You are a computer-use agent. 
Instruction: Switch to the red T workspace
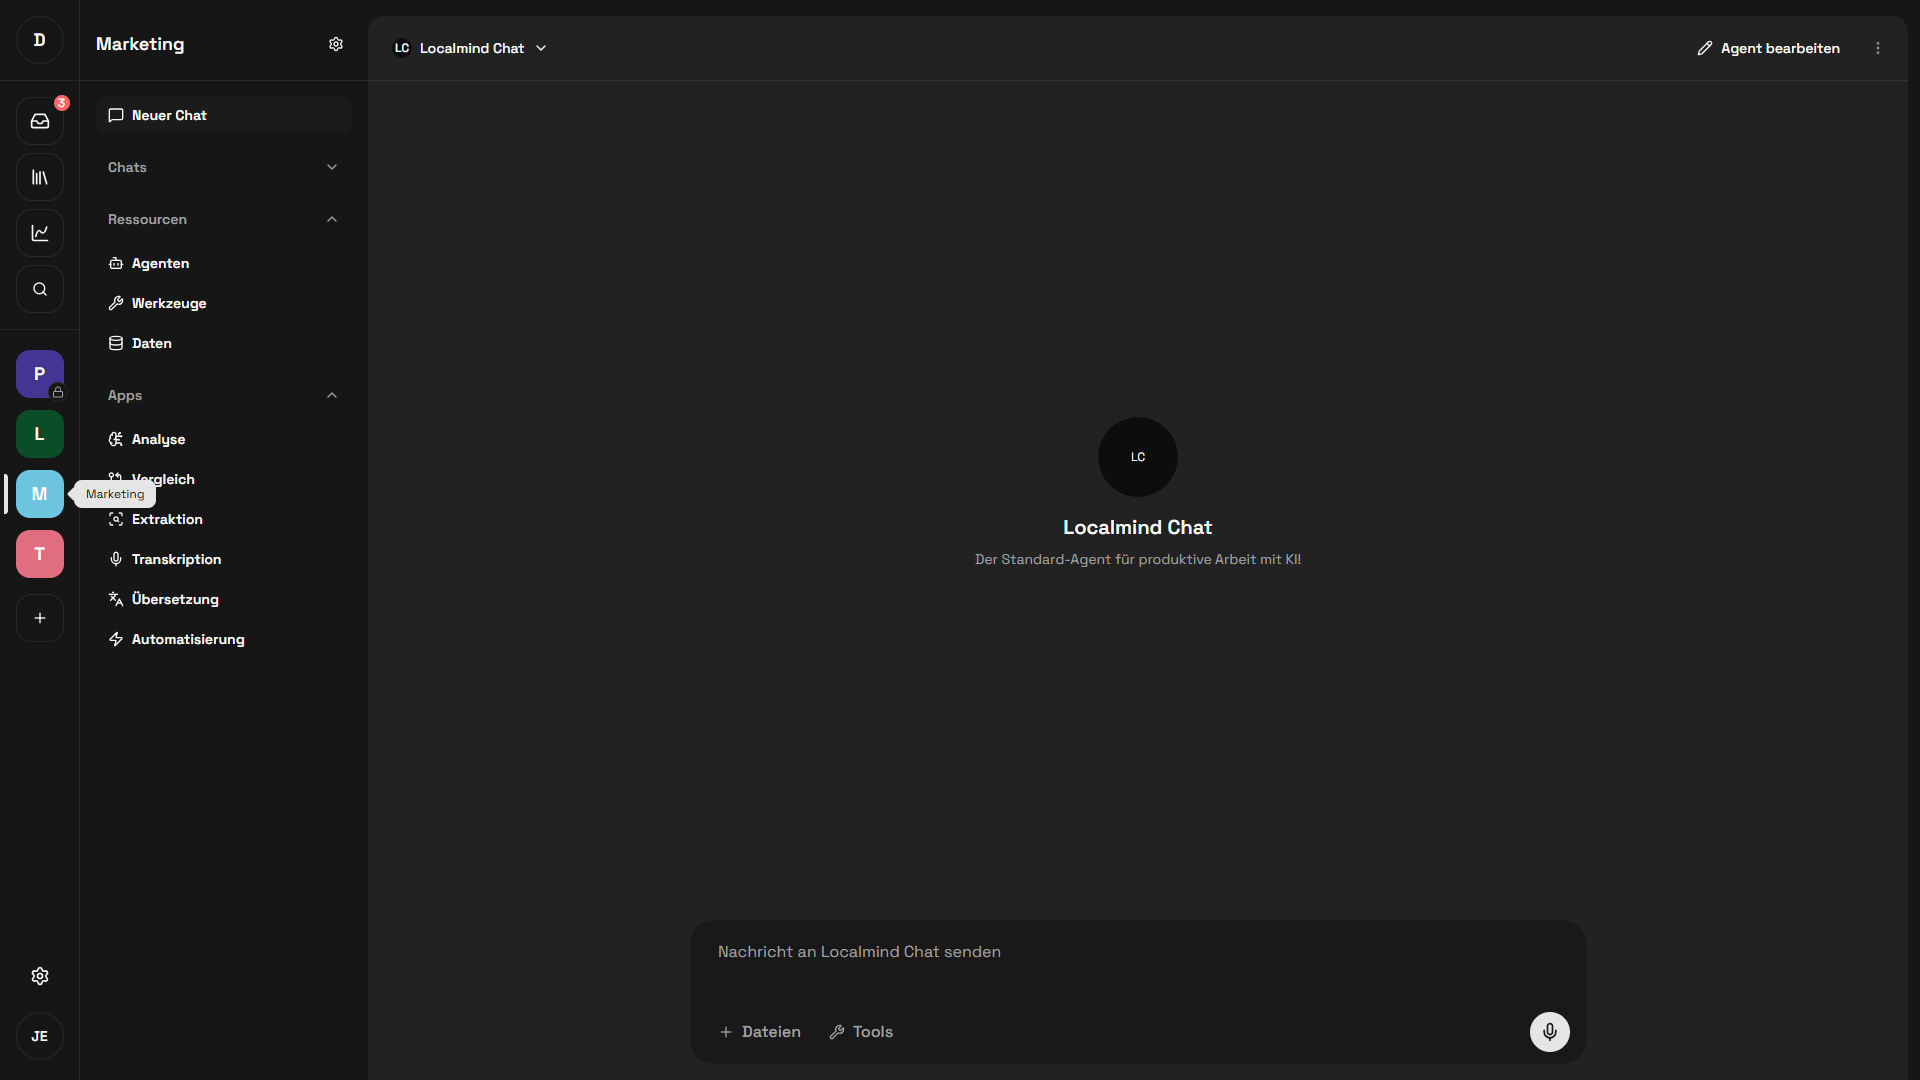40,554
